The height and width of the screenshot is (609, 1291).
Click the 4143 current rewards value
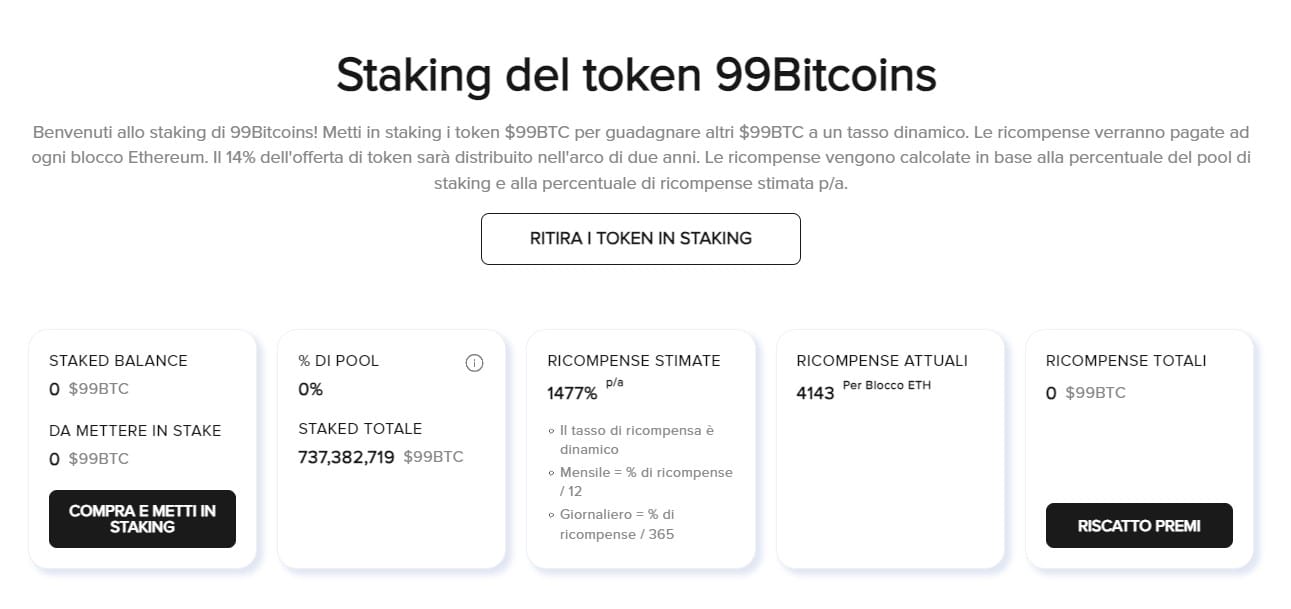(x=815, y=394)
